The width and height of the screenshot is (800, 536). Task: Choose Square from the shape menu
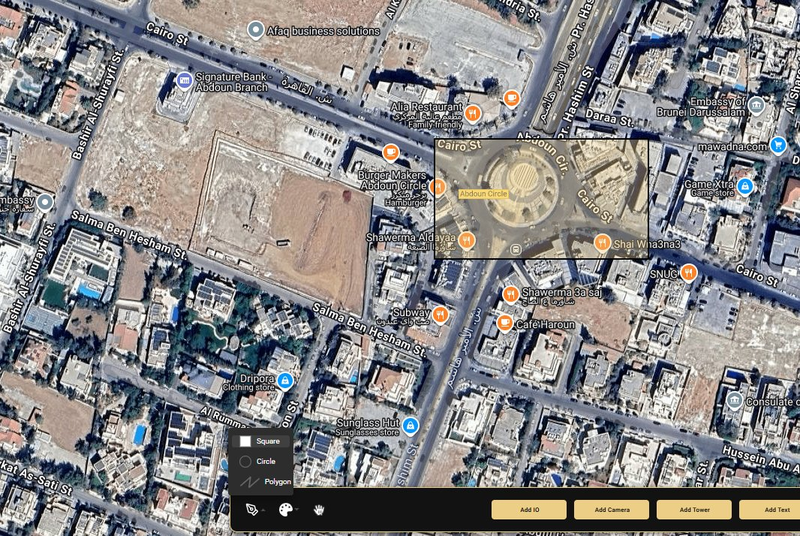click(260, 441)
